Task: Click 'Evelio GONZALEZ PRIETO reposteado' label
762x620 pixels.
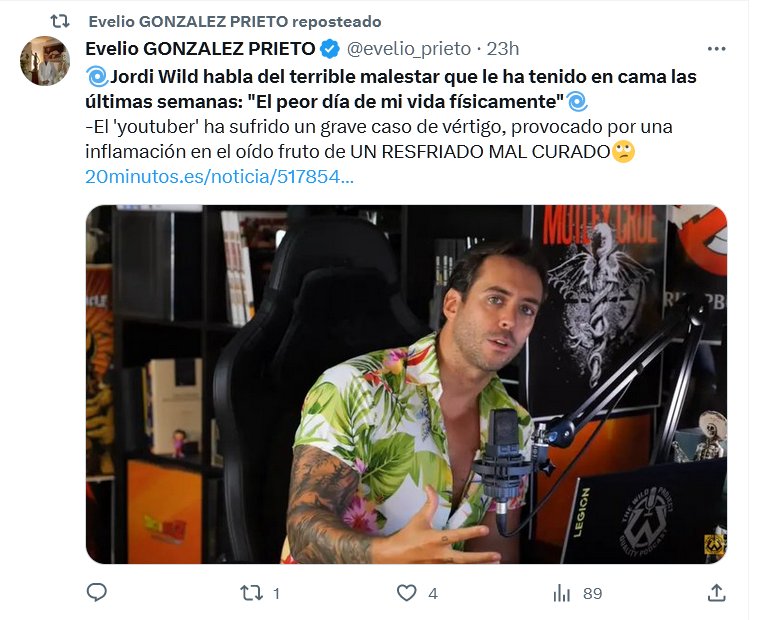Action: tap(235, 21)
